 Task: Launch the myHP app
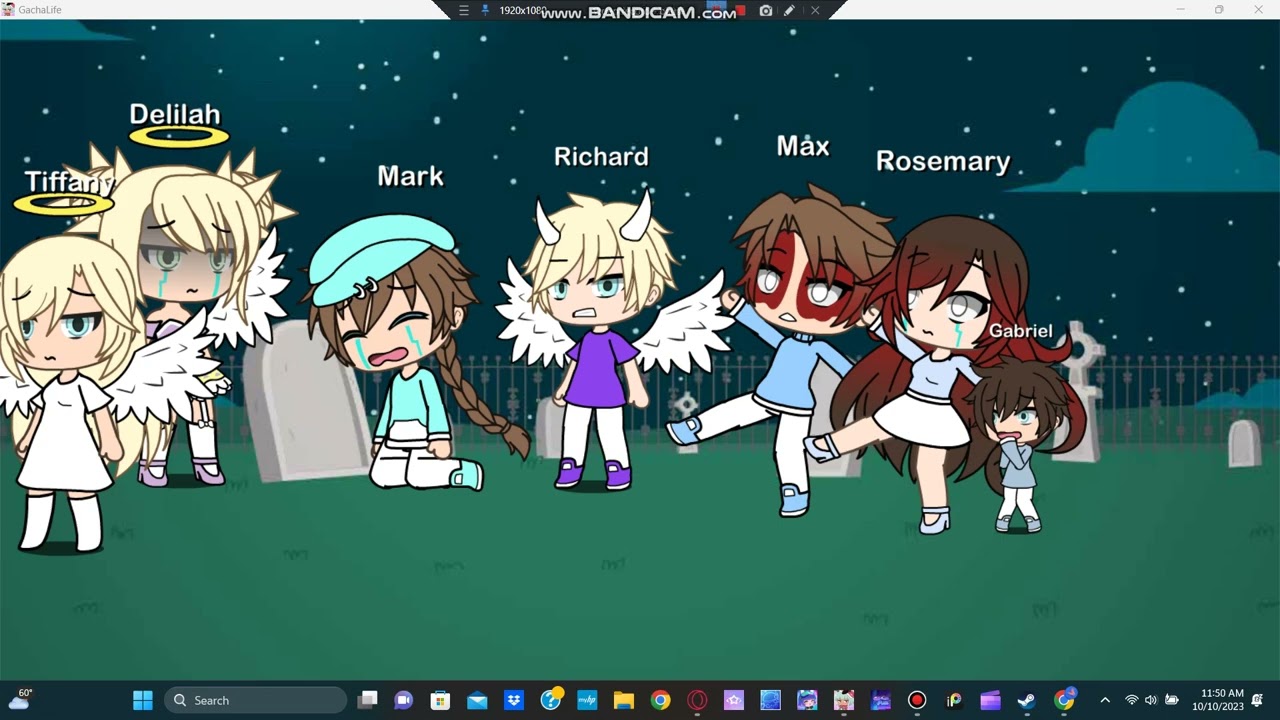[x=587, y=700]
